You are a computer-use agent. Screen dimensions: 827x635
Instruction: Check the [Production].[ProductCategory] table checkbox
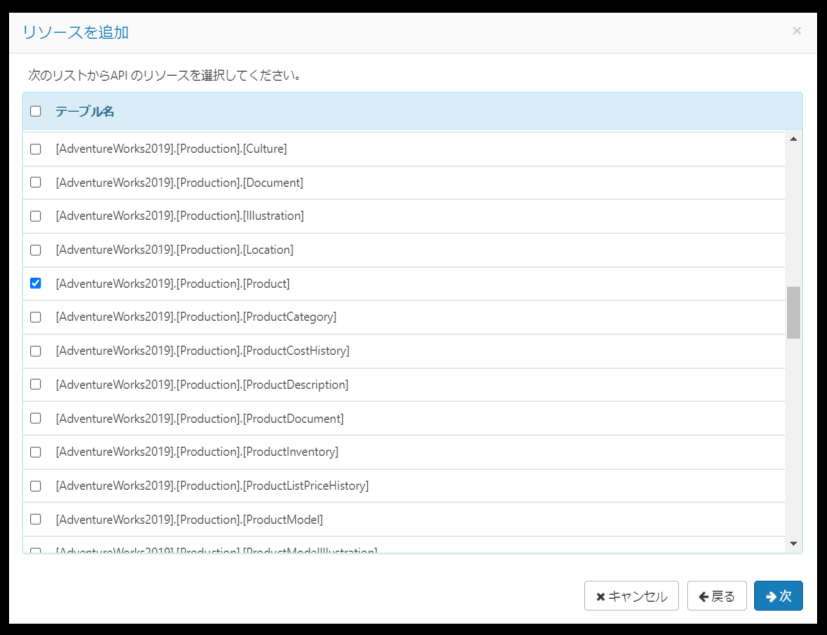[35, 318]
